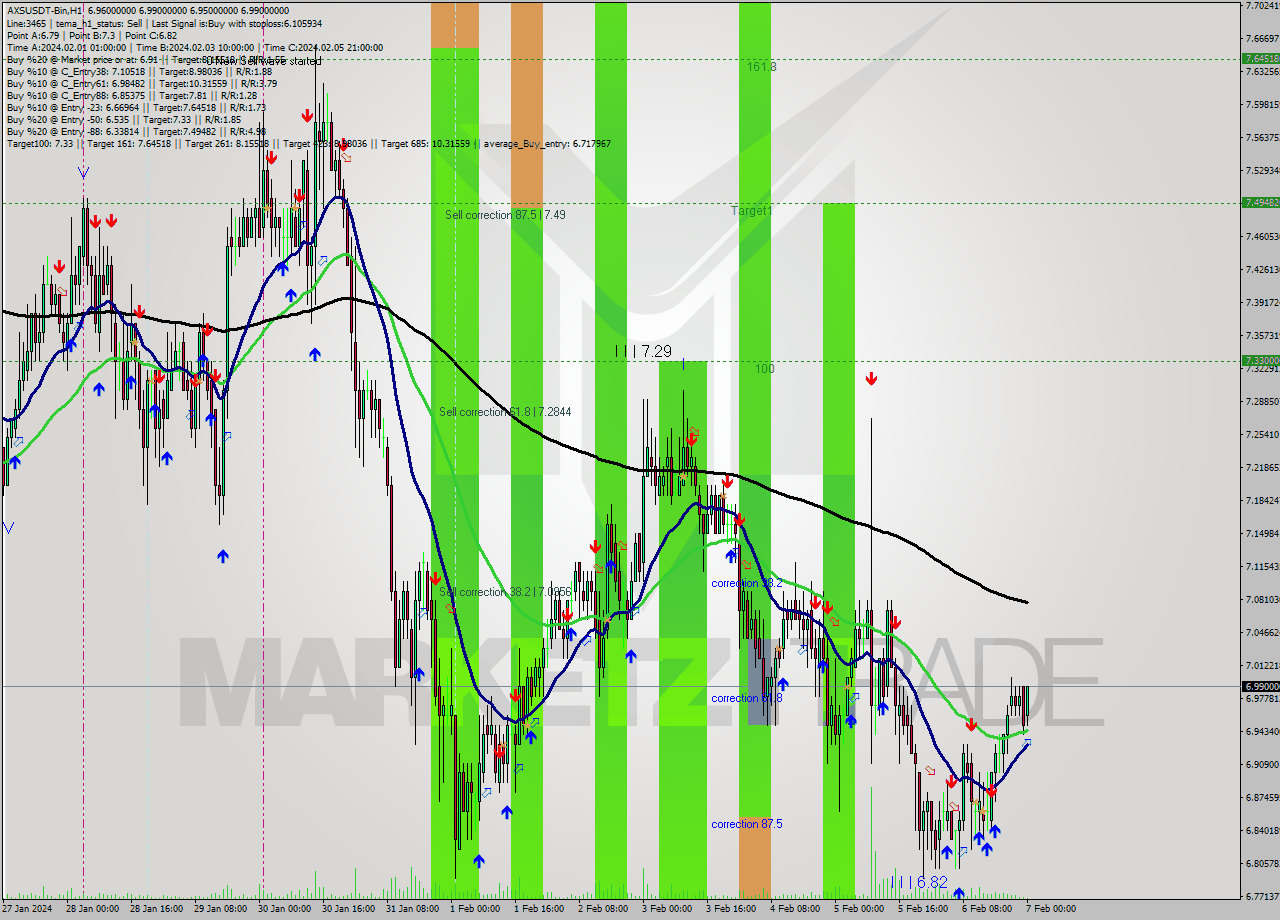Click the 'I I I 6.82' low label
This screenshot has width=1280, height=920.
tap(918, 882)
